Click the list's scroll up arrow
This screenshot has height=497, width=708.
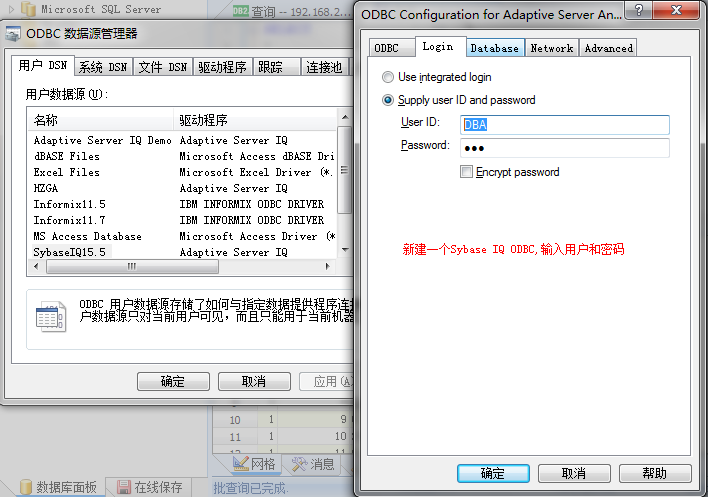[345, 117]
